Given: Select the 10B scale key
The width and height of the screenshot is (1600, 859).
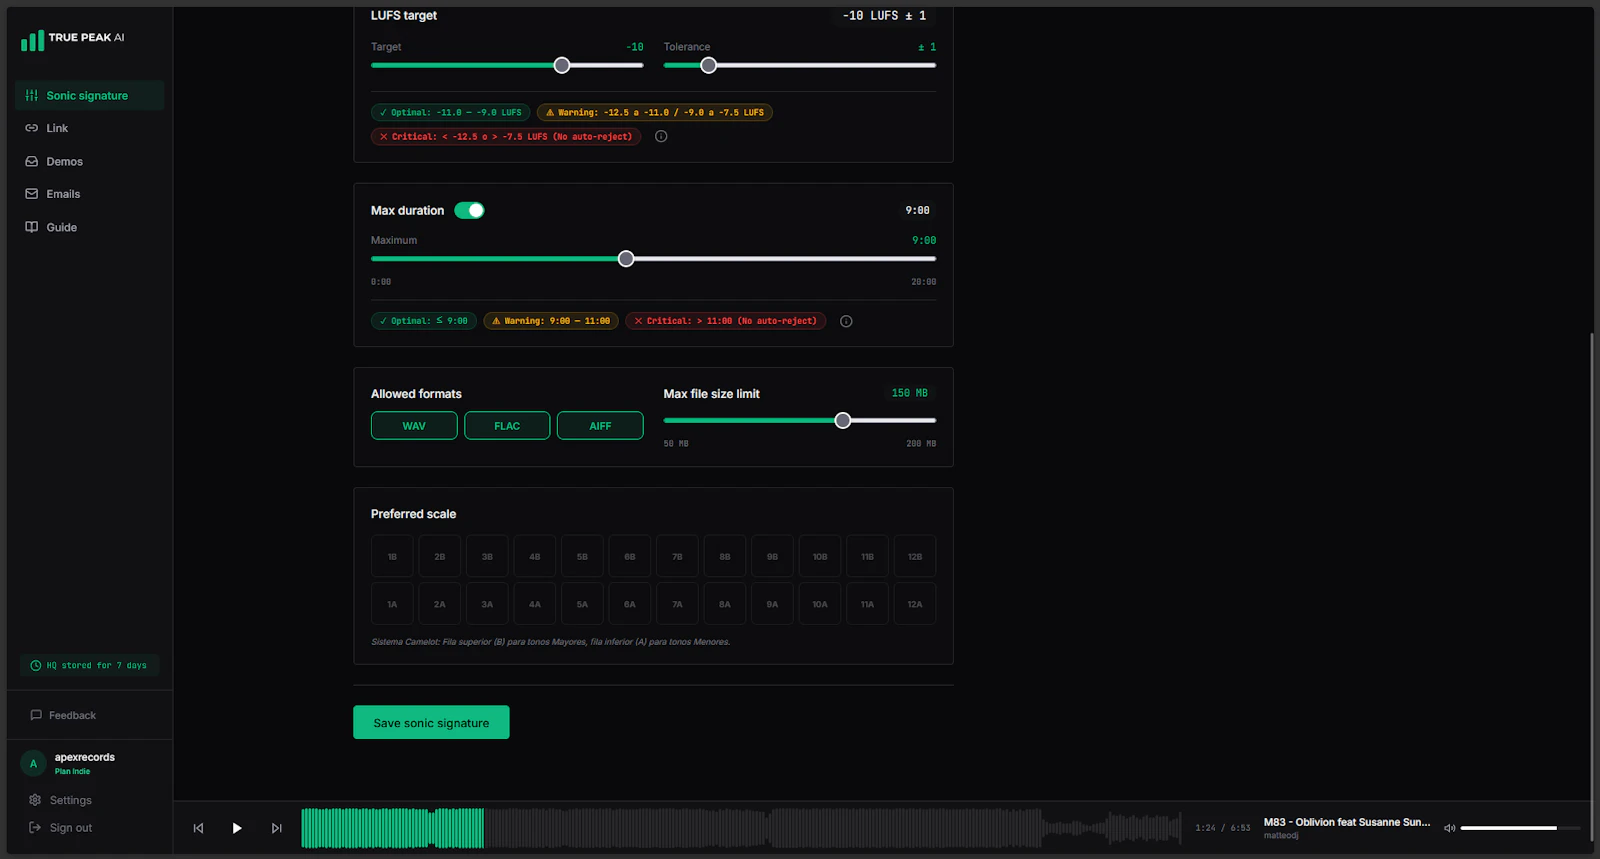Looking at the screenshot, I should tap(820, 556).
